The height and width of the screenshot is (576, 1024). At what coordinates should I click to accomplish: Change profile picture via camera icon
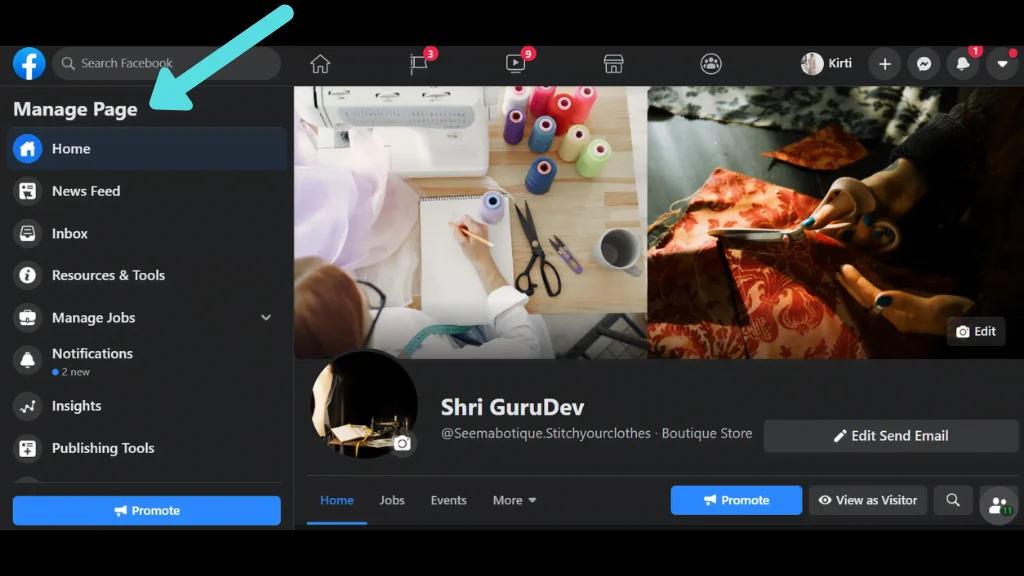(x=402, y=443)
